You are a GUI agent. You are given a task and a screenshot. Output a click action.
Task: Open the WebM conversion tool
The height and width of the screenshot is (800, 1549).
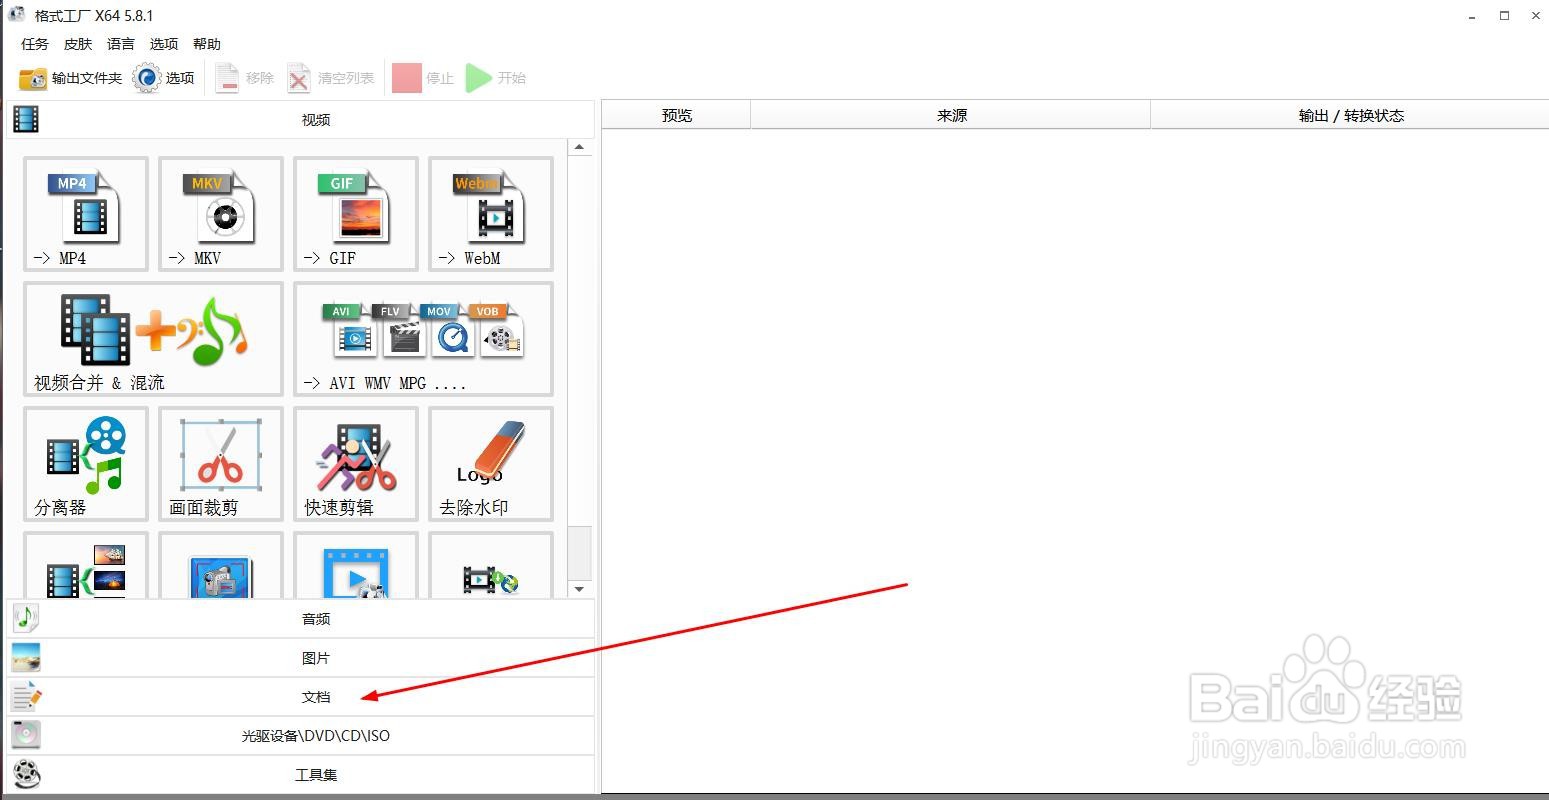click(491, 214)
